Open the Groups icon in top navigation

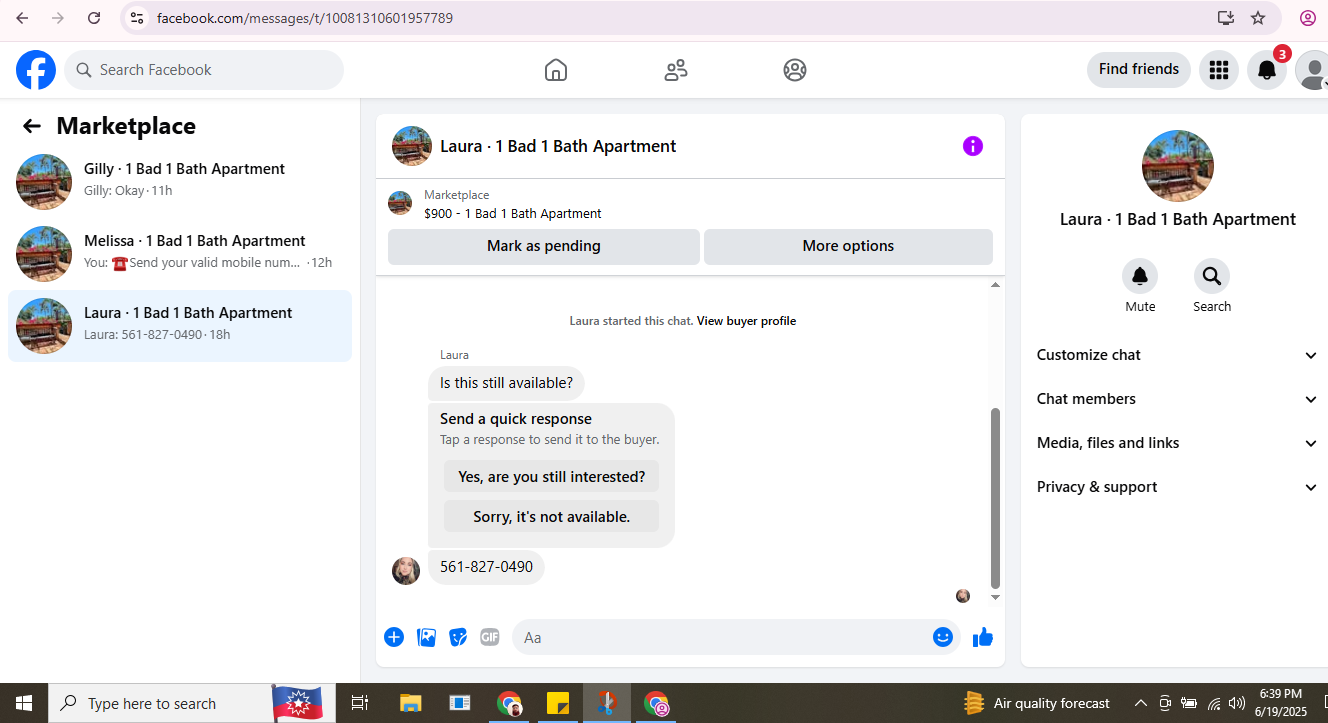795,70
